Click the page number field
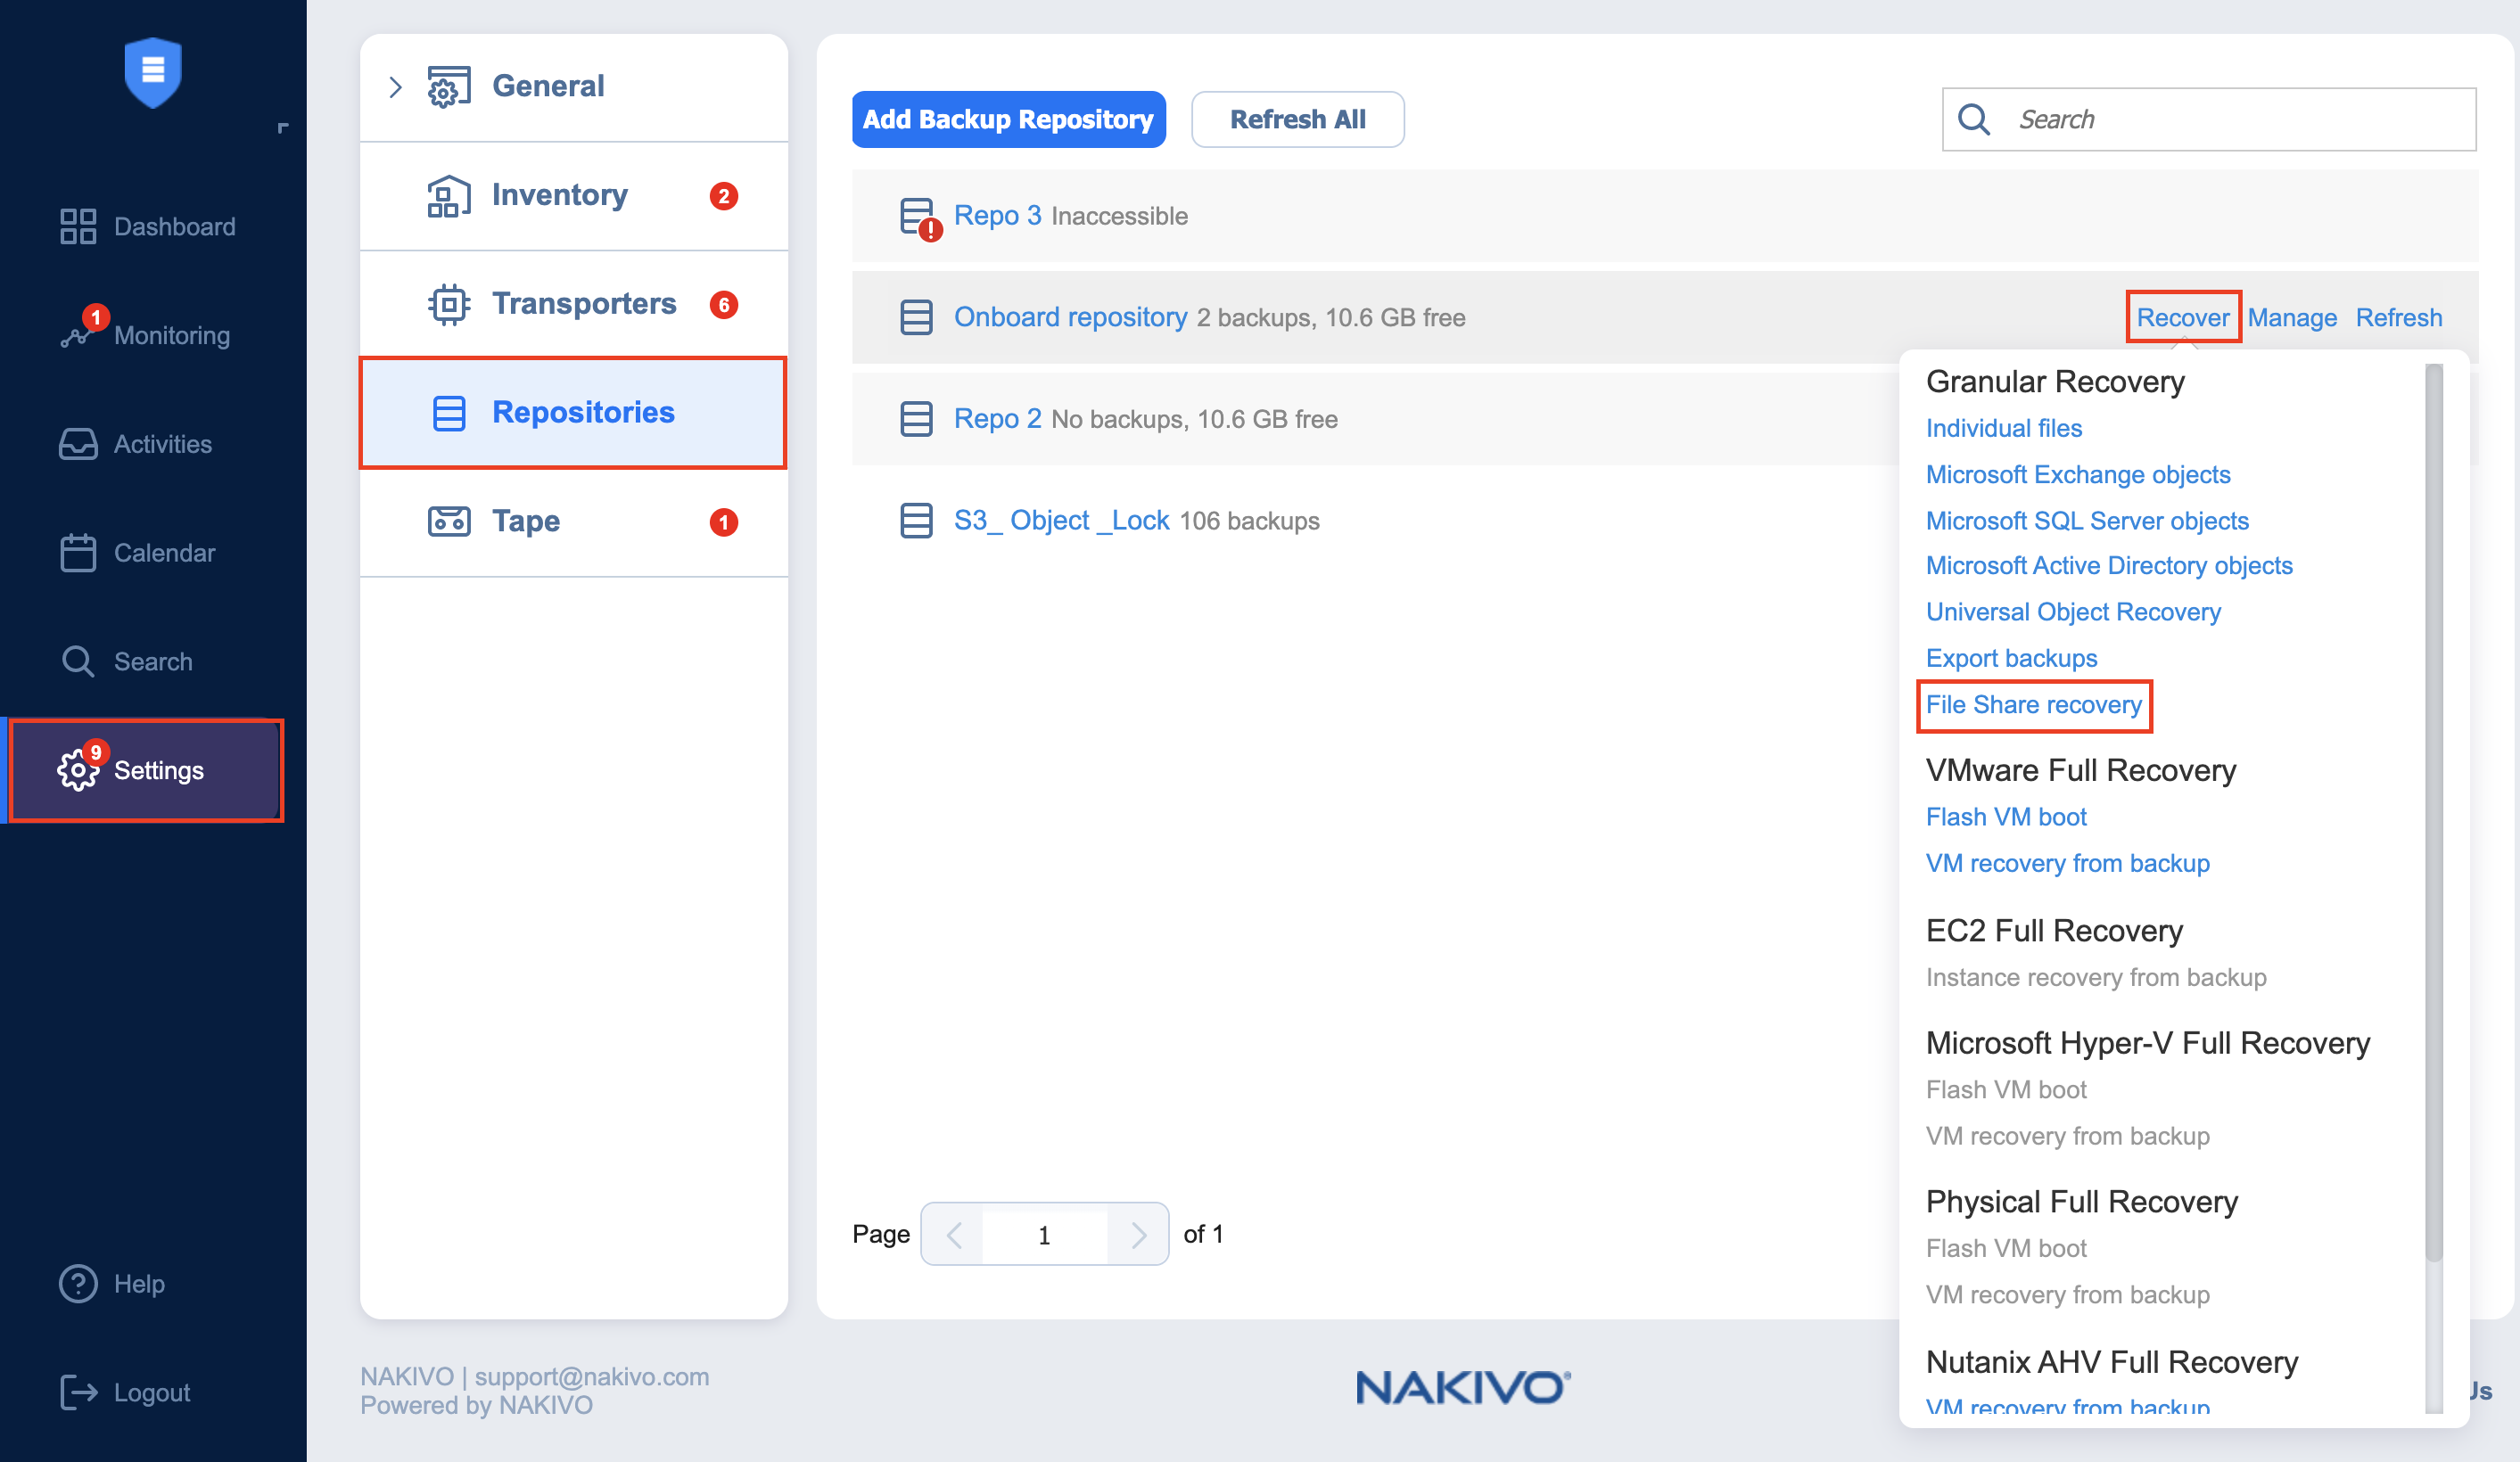Viewport: 2520px width, 1462px height. [x=1044, y=1235]
